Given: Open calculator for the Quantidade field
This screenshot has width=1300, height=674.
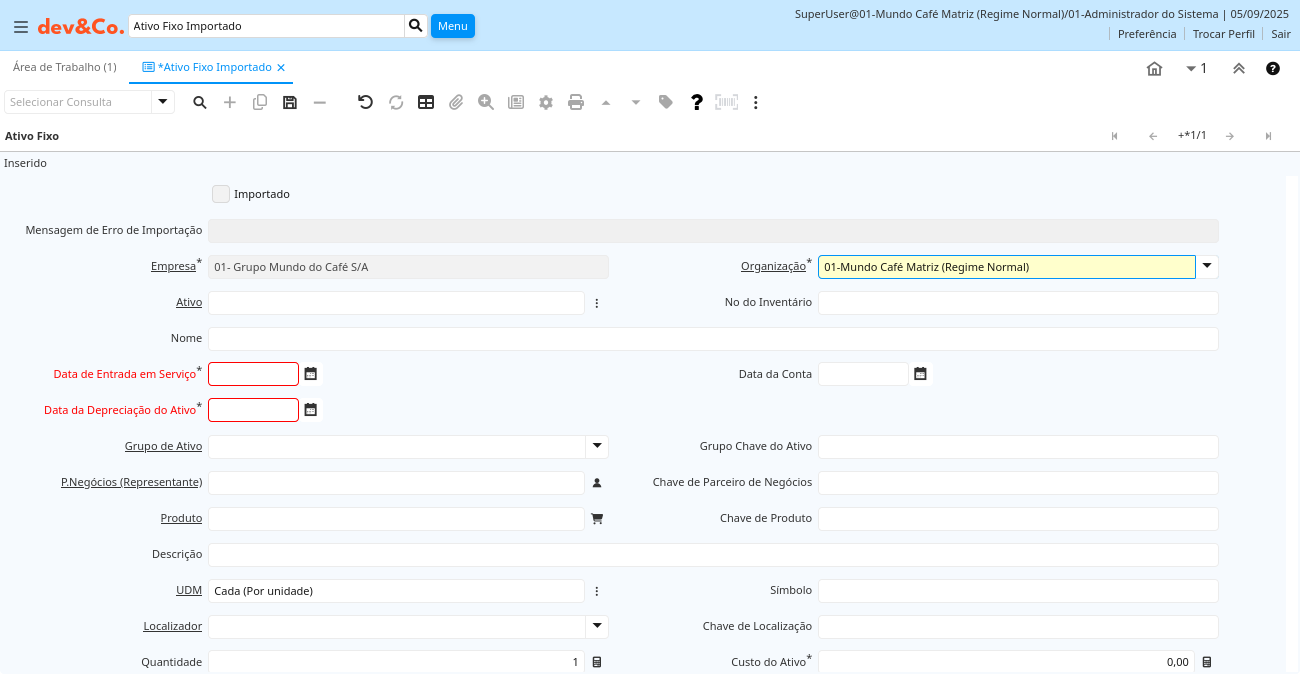Looking at the screenshot, I should (597, 662).
